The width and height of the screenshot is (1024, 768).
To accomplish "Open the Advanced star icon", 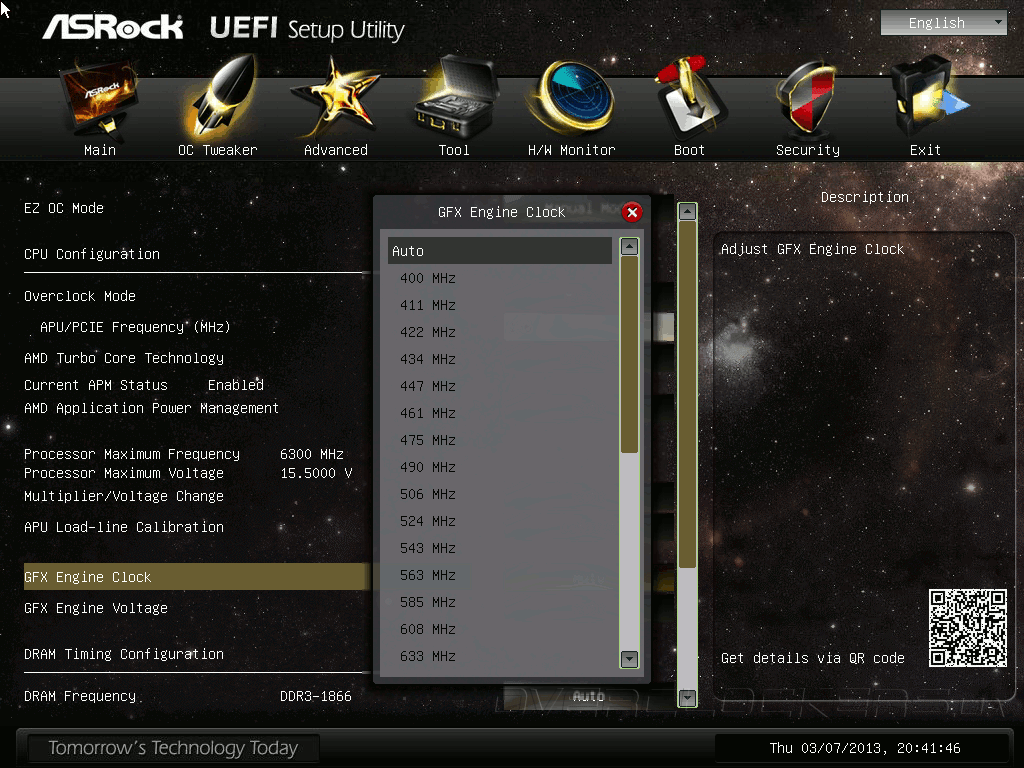I will click(335, 98).
